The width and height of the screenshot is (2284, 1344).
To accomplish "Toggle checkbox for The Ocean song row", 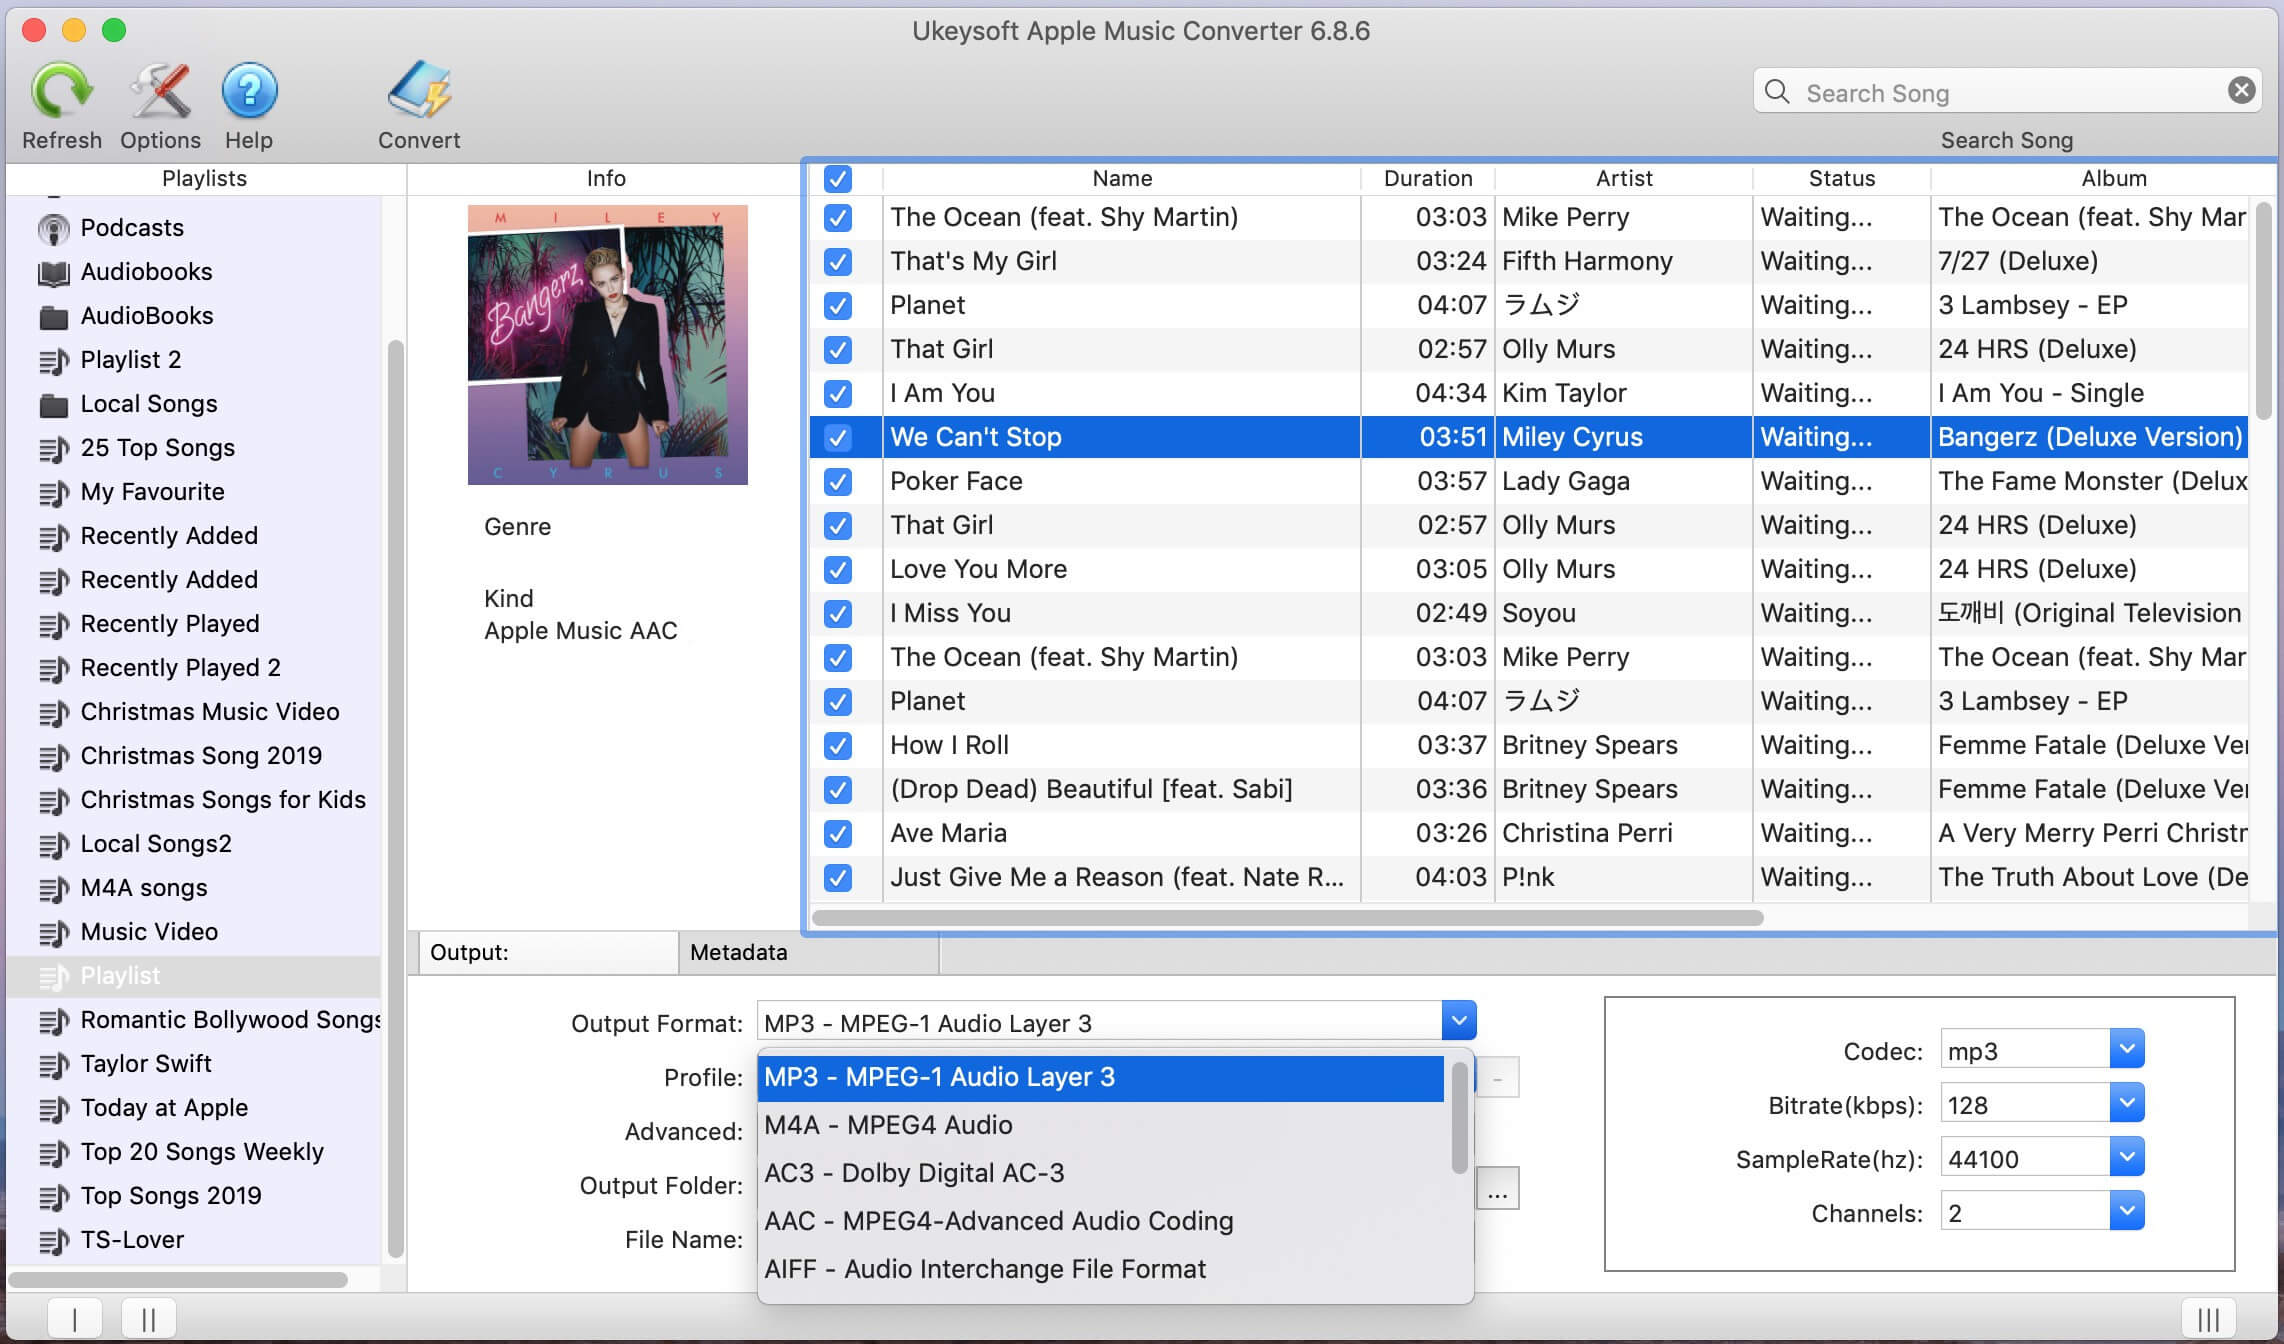I will pos(838,216).
